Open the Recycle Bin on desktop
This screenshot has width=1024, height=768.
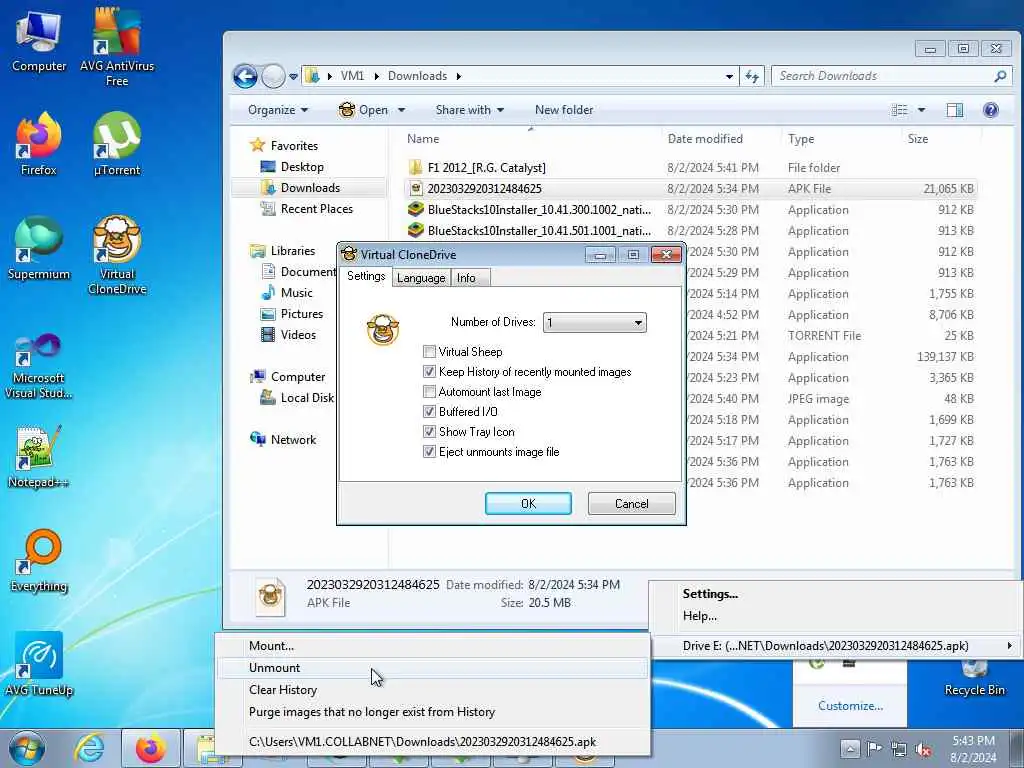click(974, 678)
